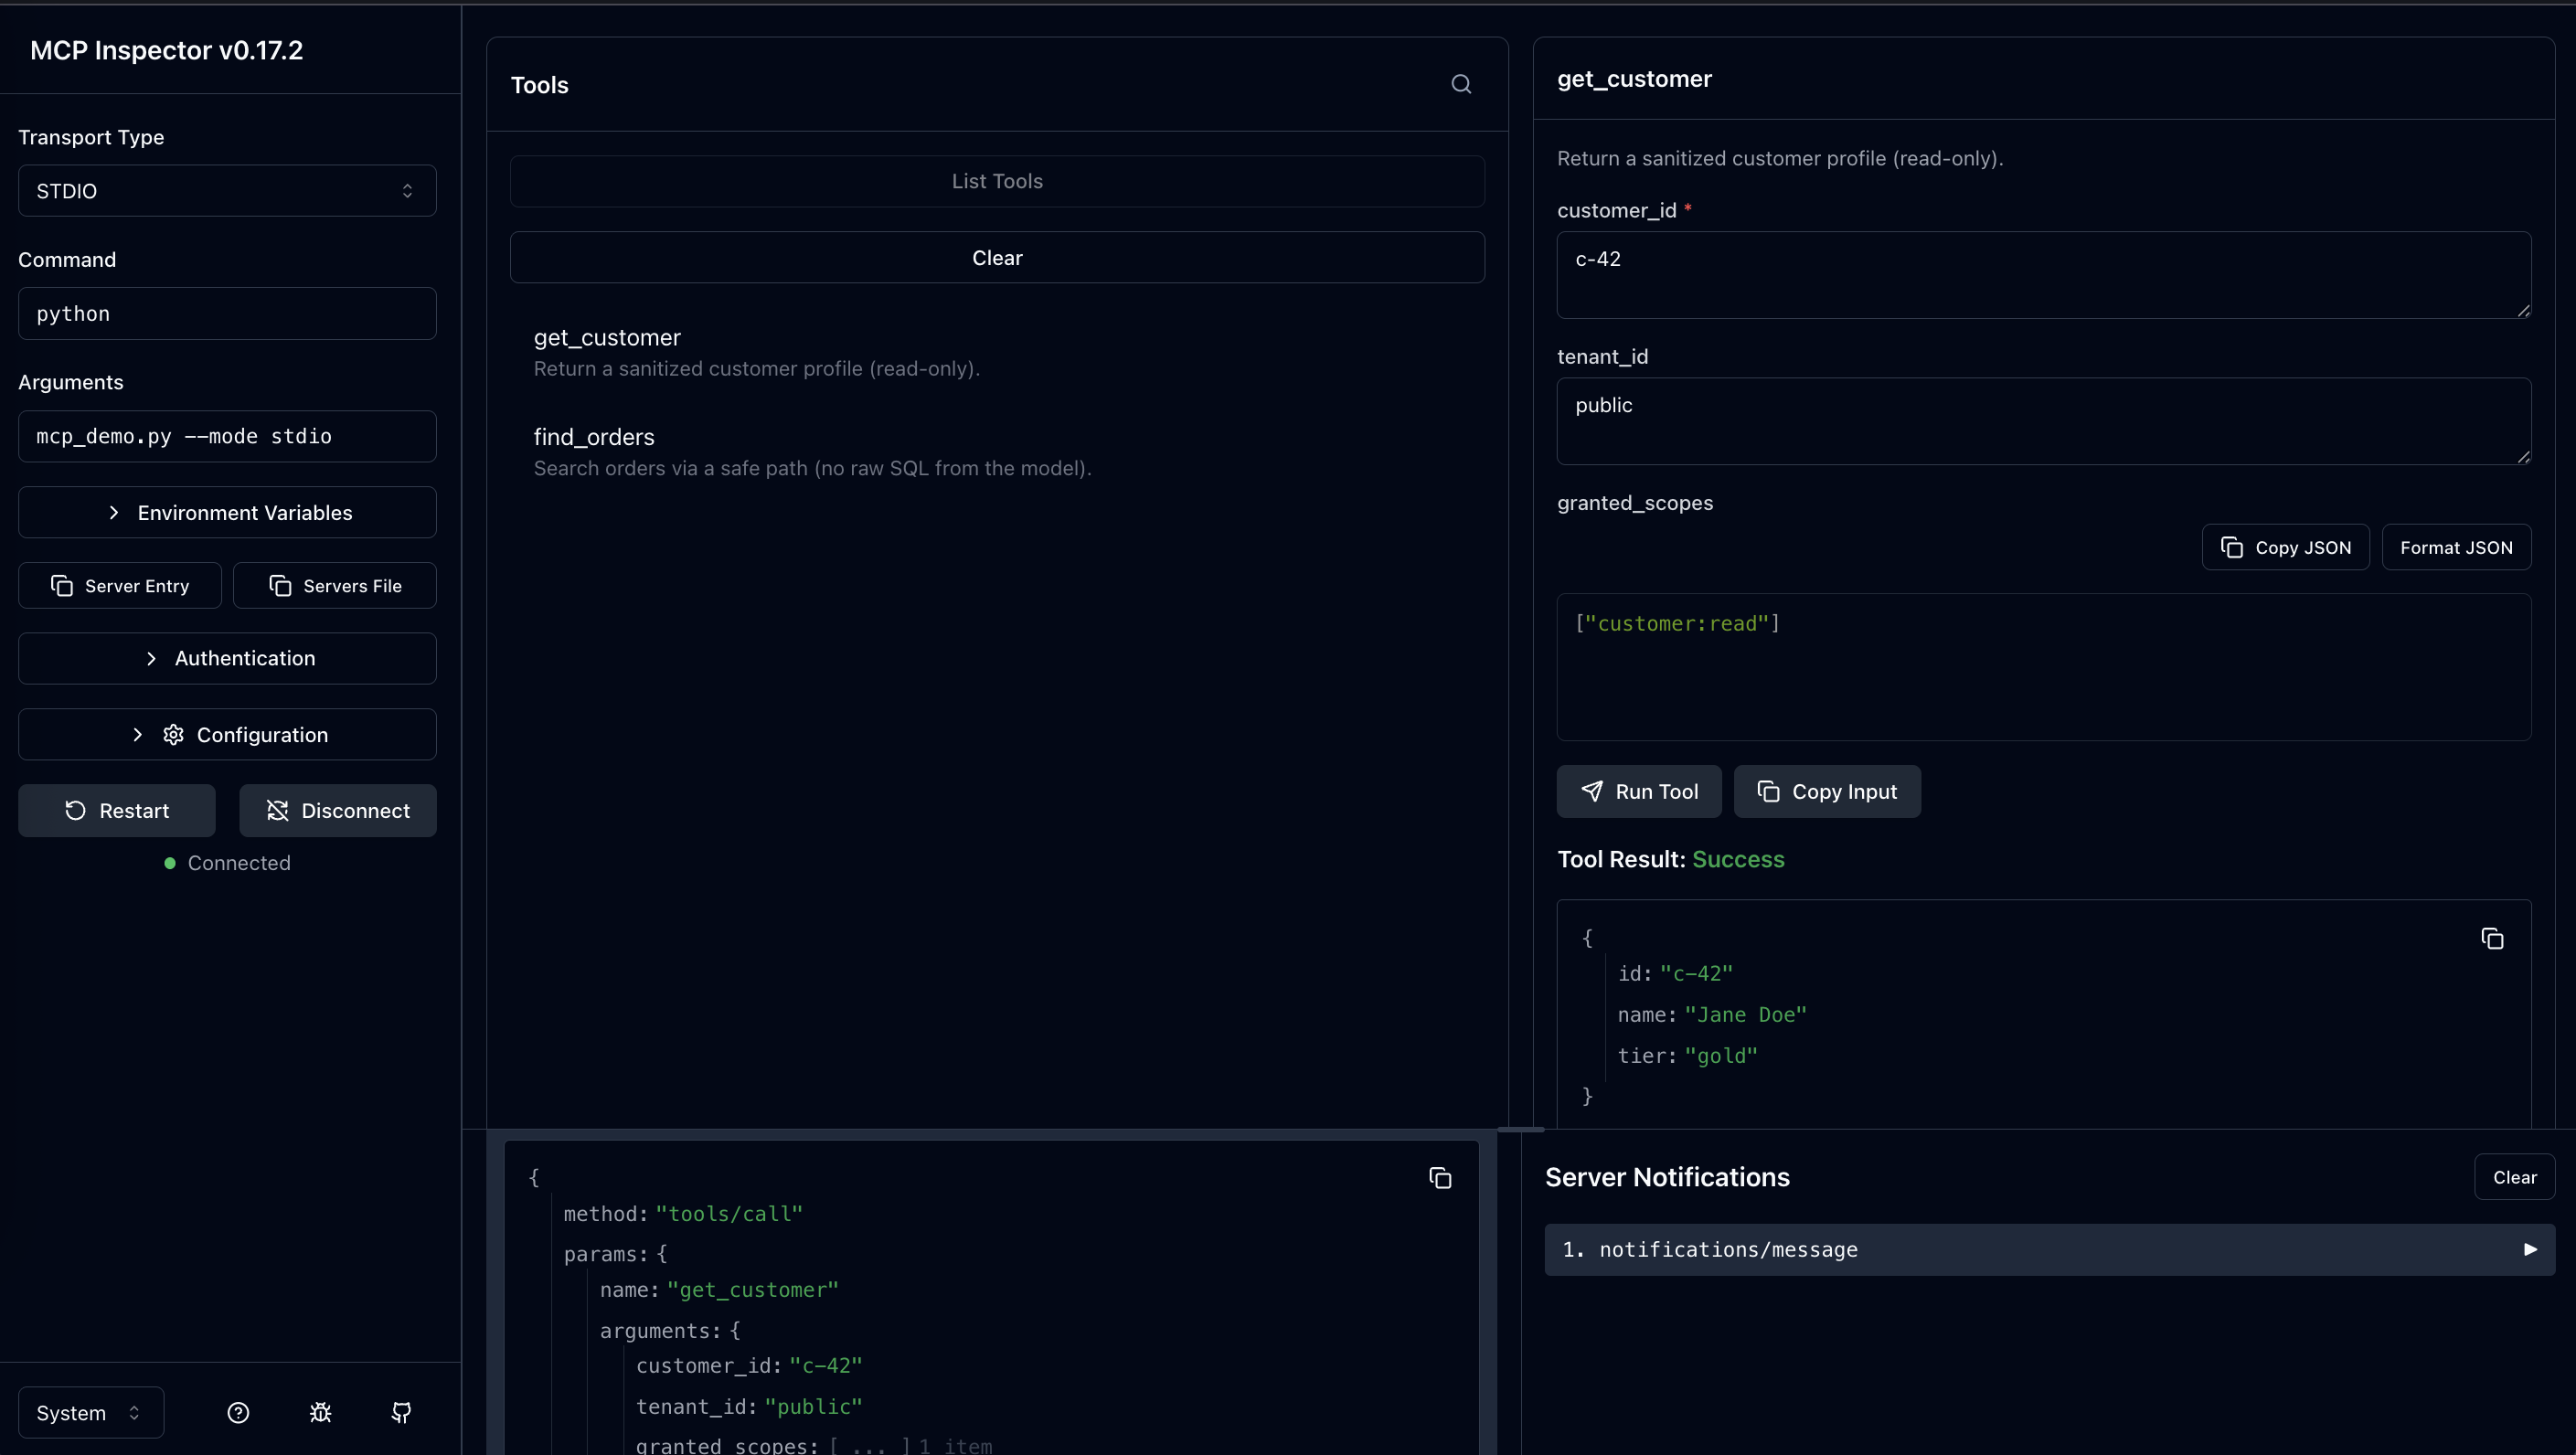The height and width of the screenshot is (1455, 2576).
Task: Expand the Configuration settings section
Action: (x=227, y=734)
